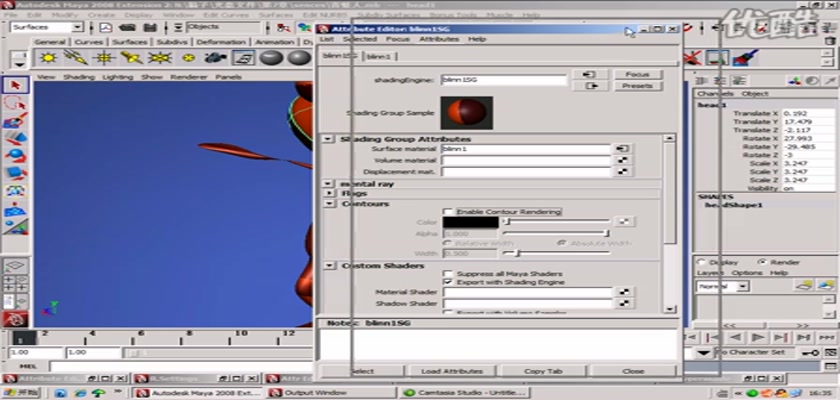Image resolution: width=840 pixels, height=400 pixels.
Task: Click the output connection arrow button beside shadingEngine
Action: [590, 86]
